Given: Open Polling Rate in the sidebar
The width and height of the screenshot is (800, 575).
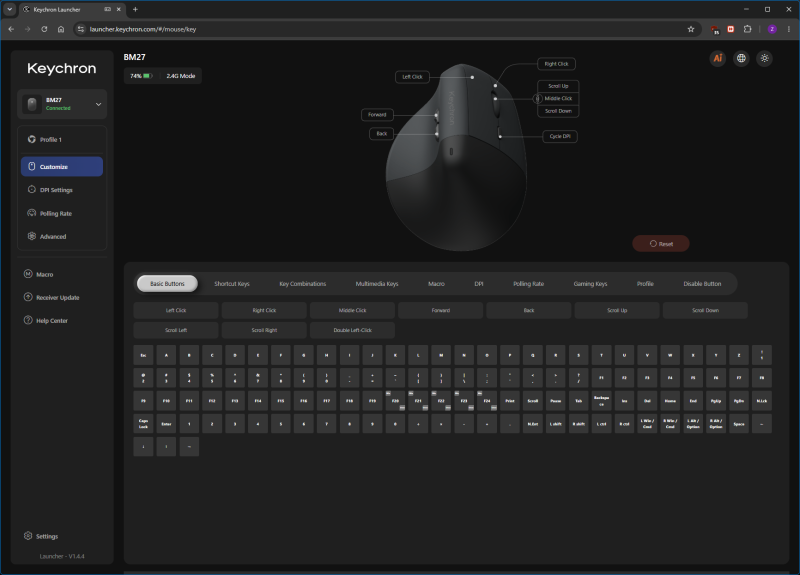Looking at the screenshot, I should 62,213.
